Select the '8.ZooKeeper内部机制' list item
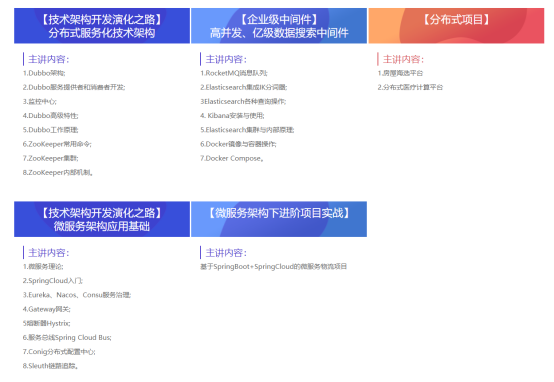 pyautogui.click(x=58, y=172)
